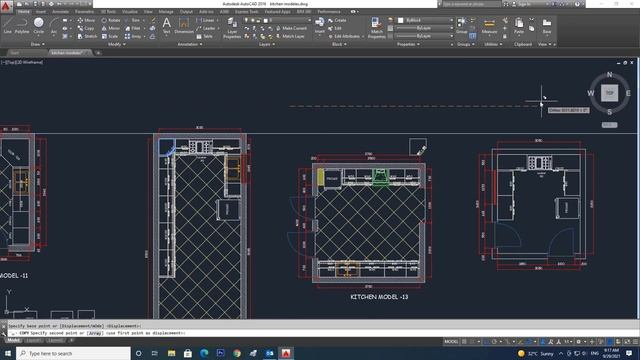Click the Windows search box
640x360 pixels.
(x=73, y=353)
